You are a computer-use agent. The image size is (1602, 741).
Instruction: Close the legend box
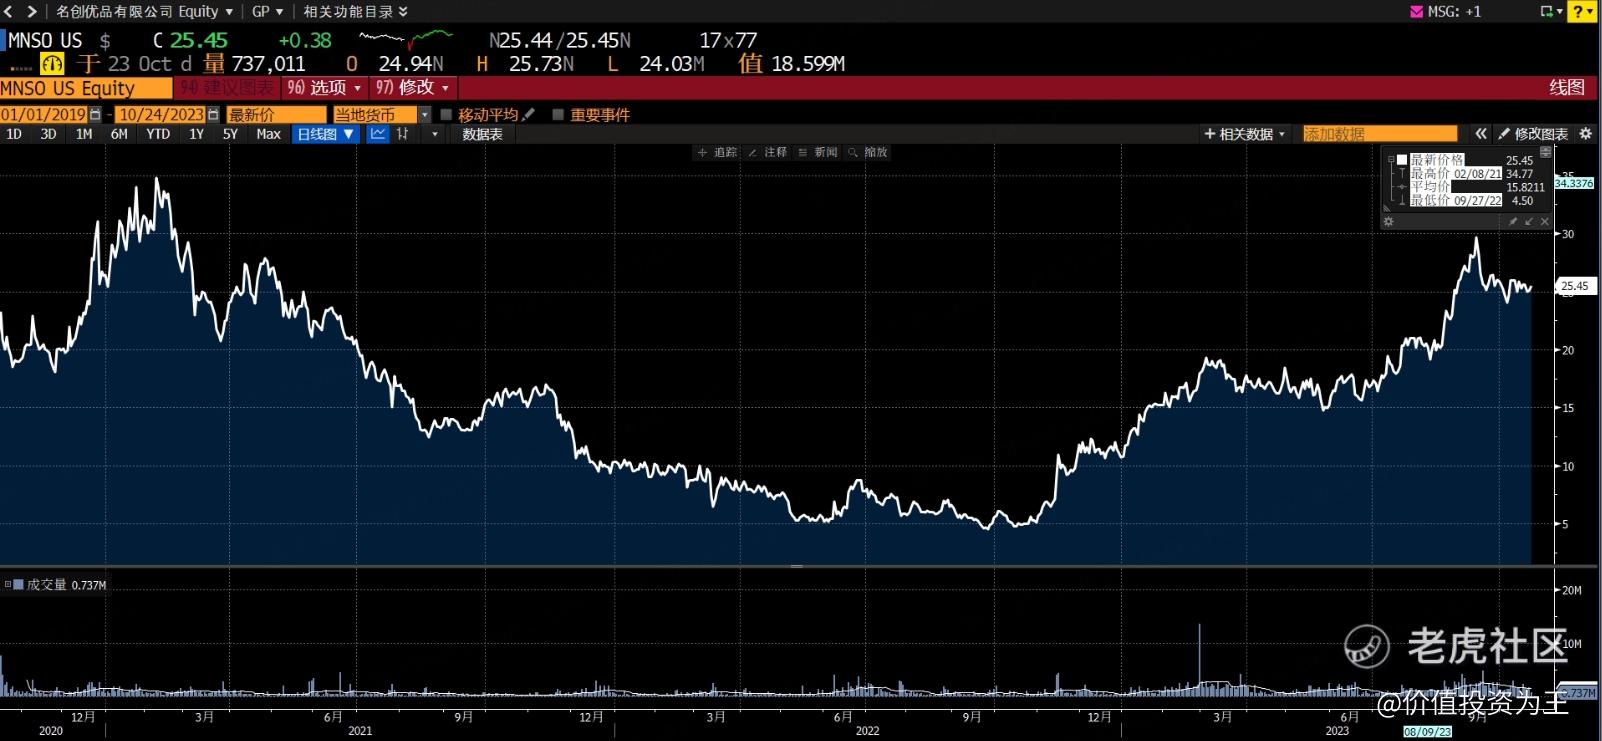pyautogui.click(x=1545, y=221)
